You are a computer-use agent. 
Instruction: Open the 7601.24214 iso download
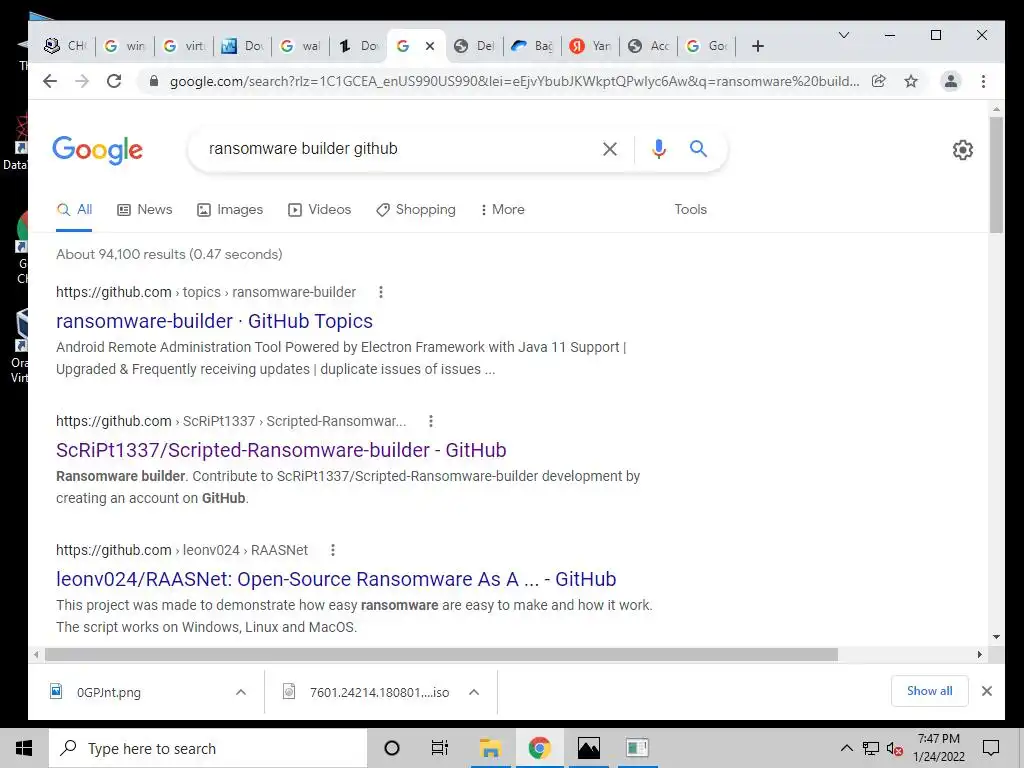click(379, 692)
